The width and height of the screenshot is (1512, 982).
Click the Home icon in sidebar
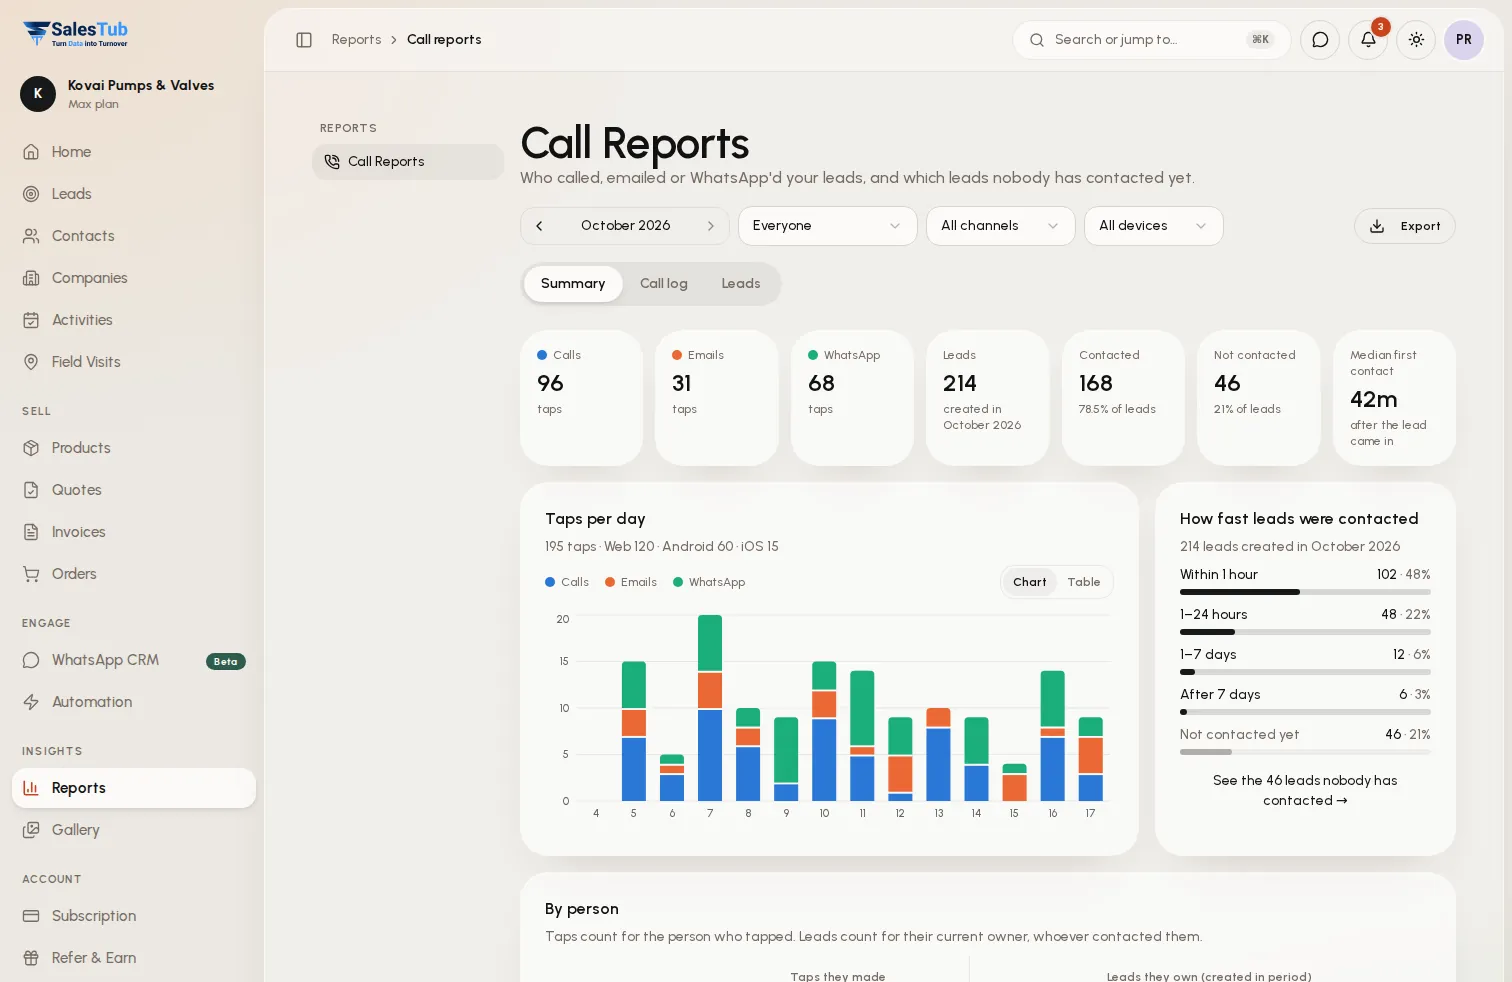pyautogui.click(x=31, y=152)
